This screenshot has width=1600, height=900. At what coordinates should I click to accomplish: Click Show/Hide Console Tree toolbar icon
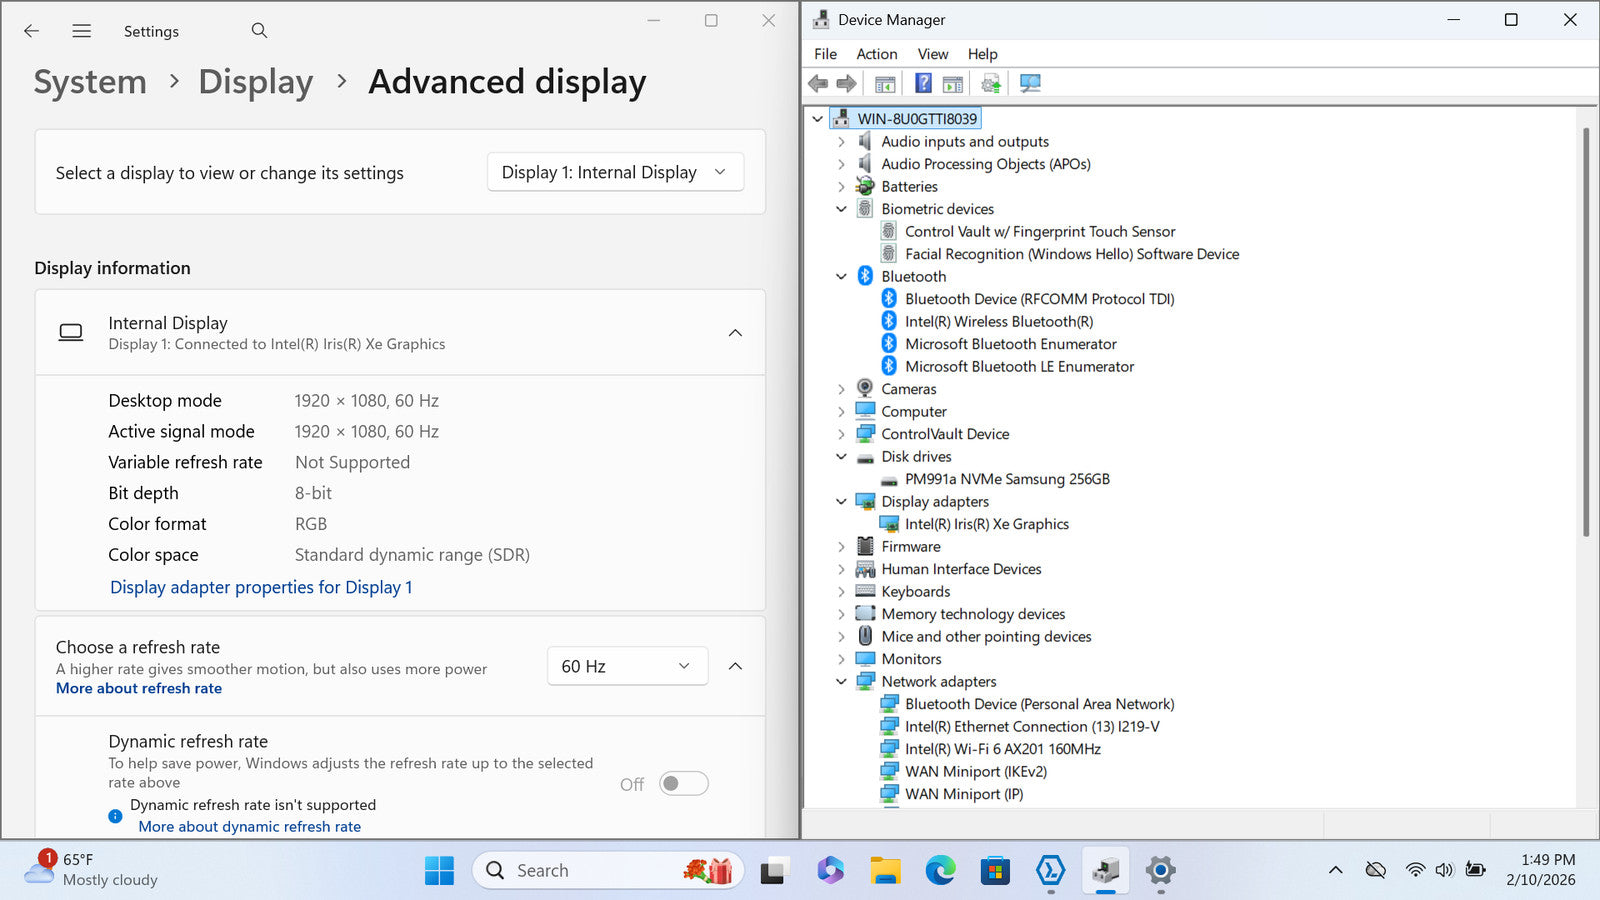coord(885,83)
